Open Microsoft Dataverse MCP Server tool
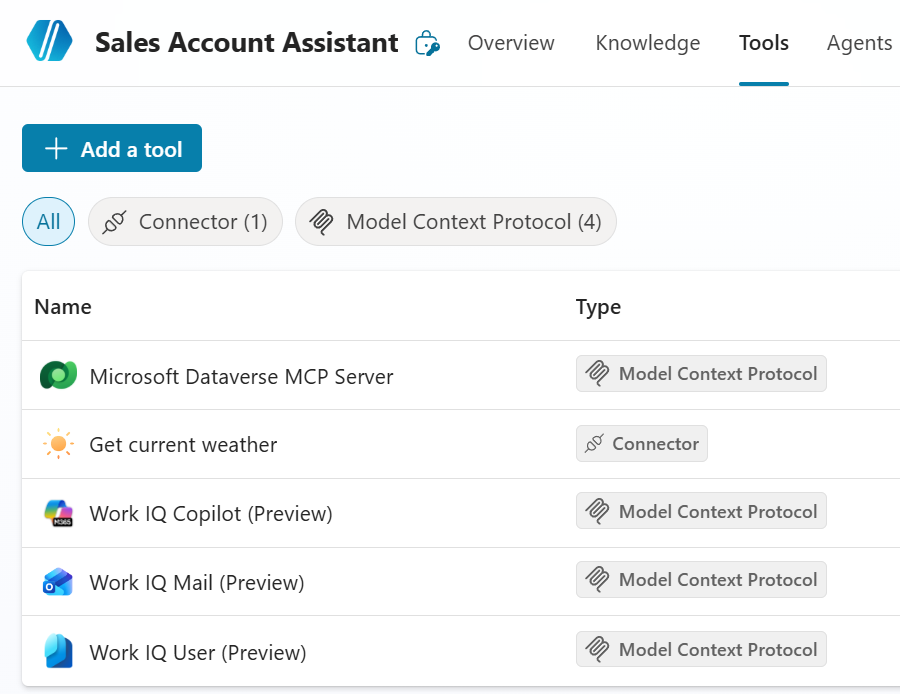This screenshot has height=694, width=900. pyautogui.click(x=241, y=377)
